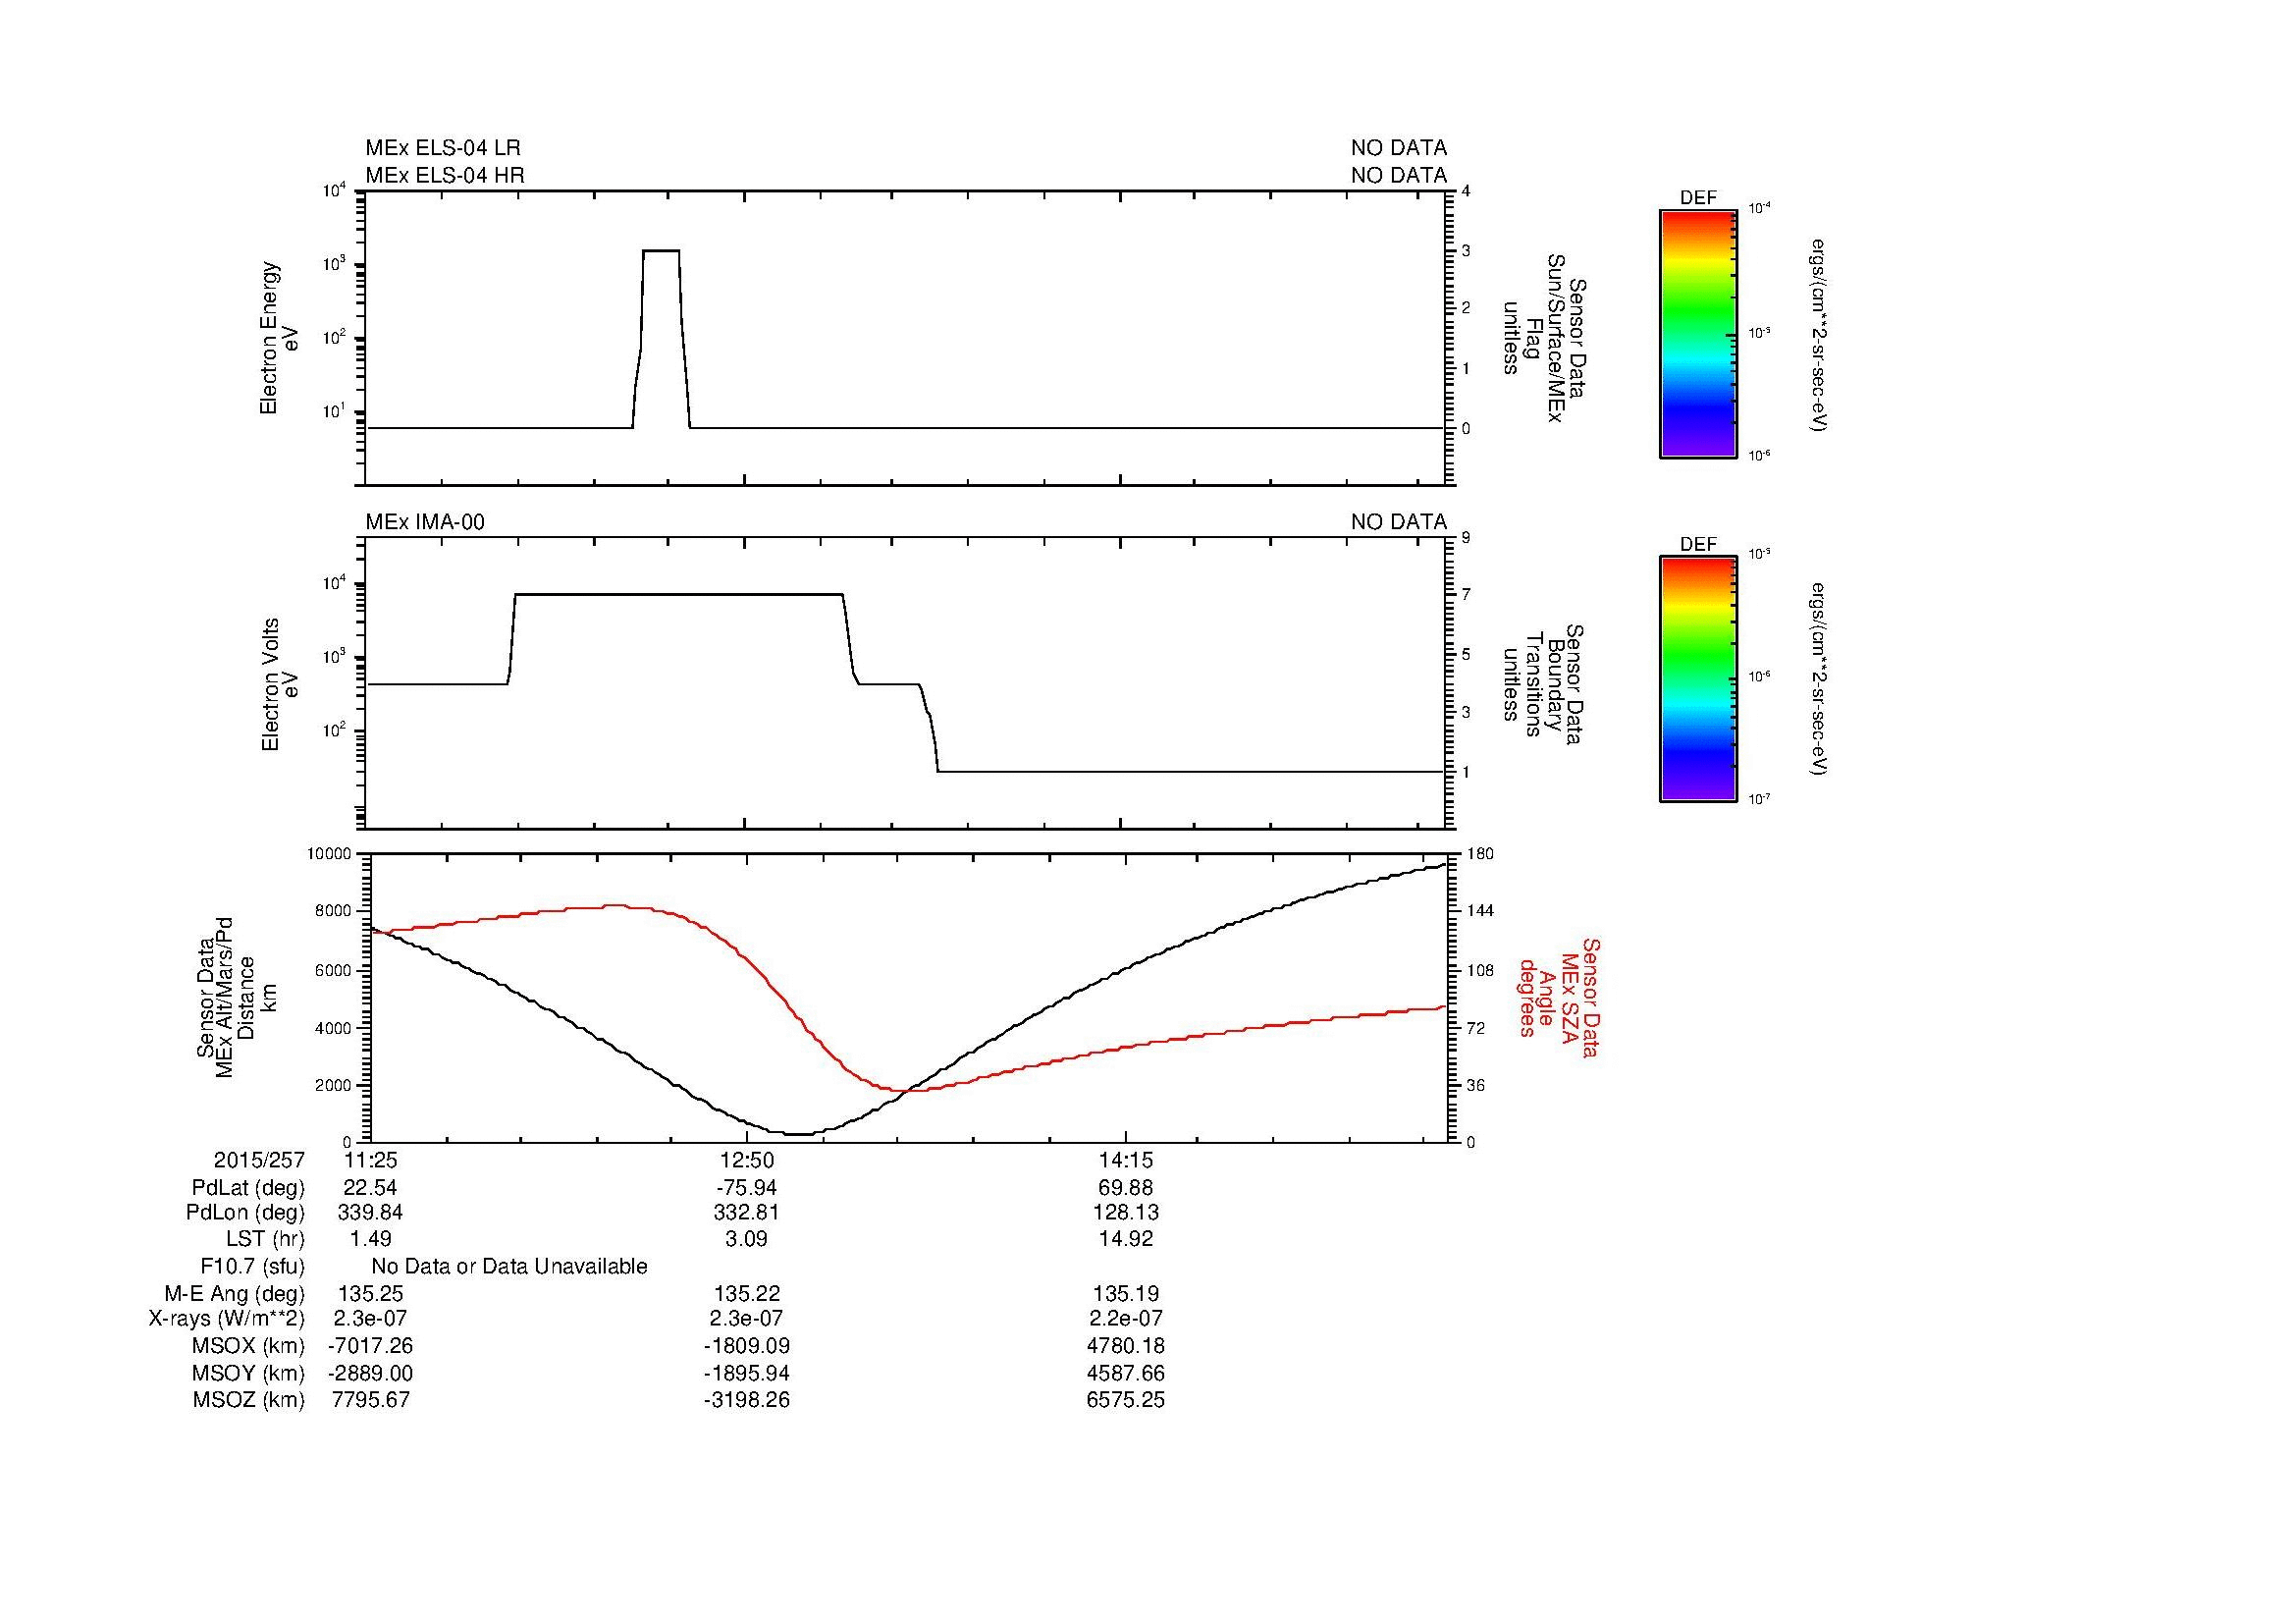Click the 11:25 time tick label

point(370,1160)
